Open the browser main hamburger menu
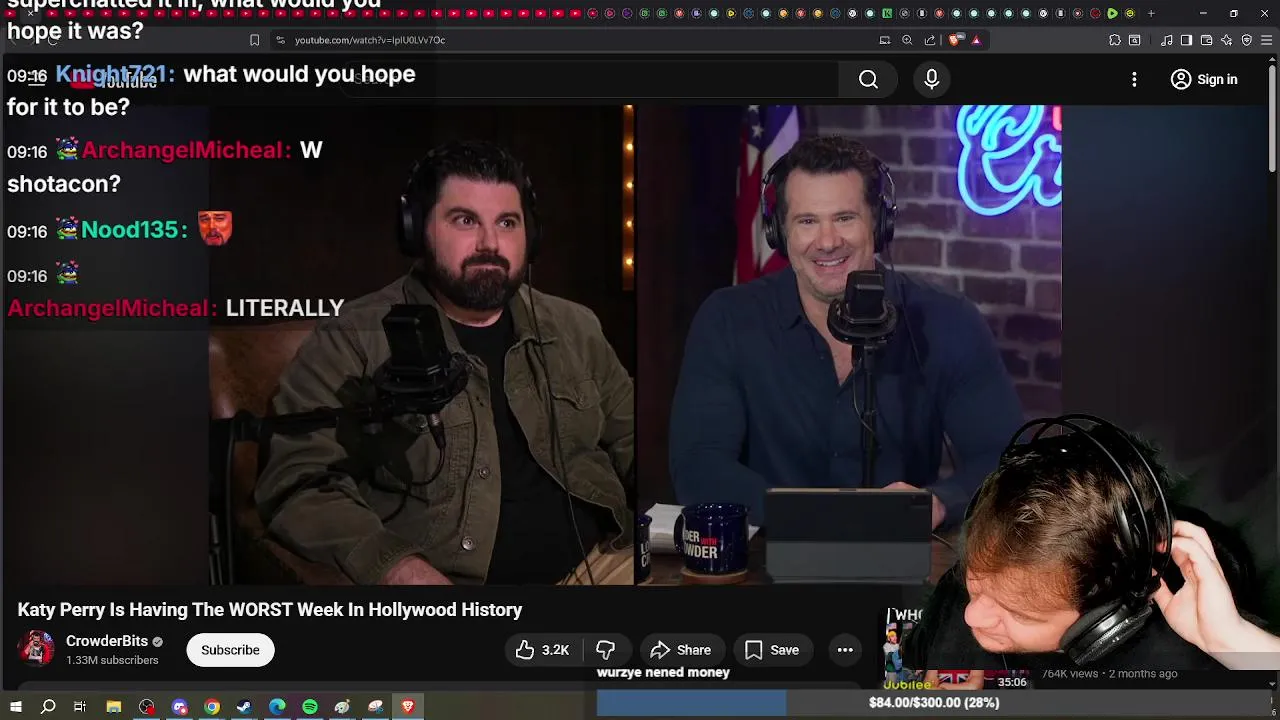1280x720 pixels. [x=1267, y=40]
